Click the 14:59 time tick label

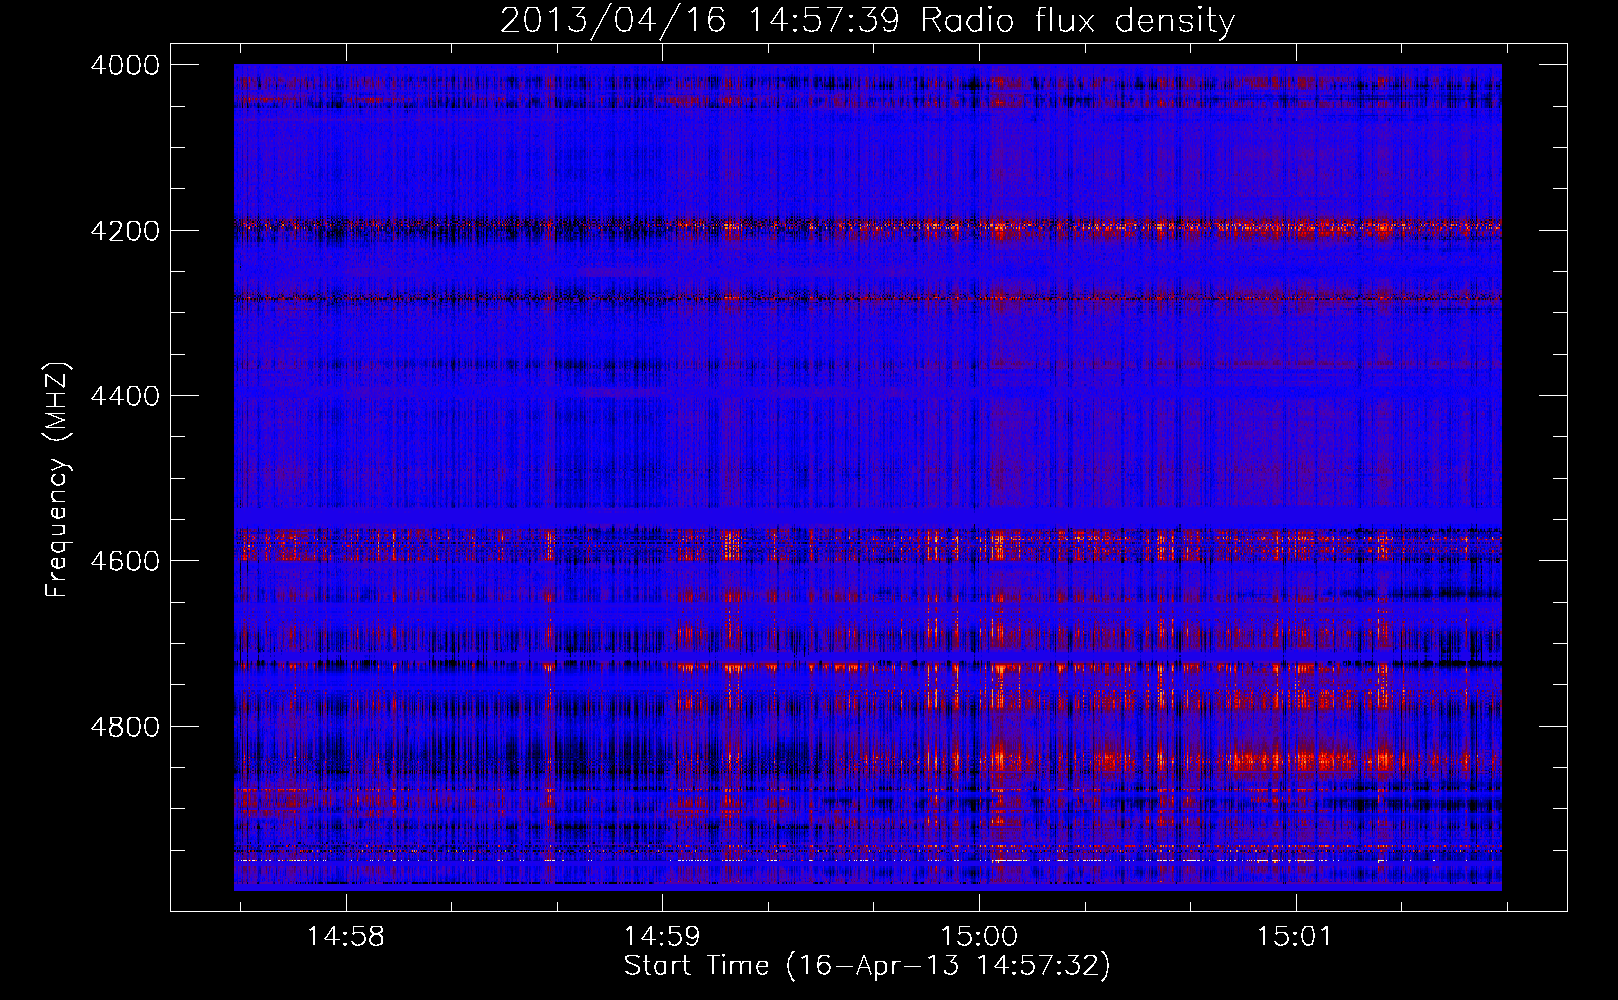click(662, 937)
